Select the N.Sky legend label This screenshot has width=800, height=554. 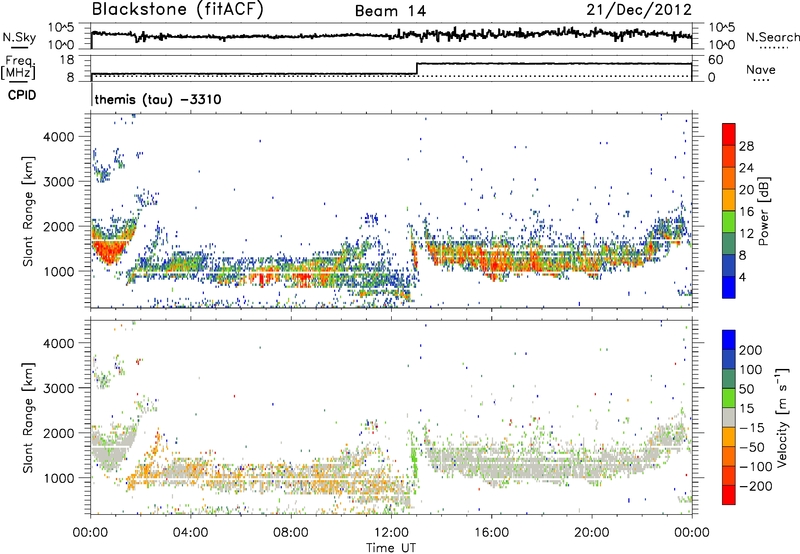pos(19,37)
